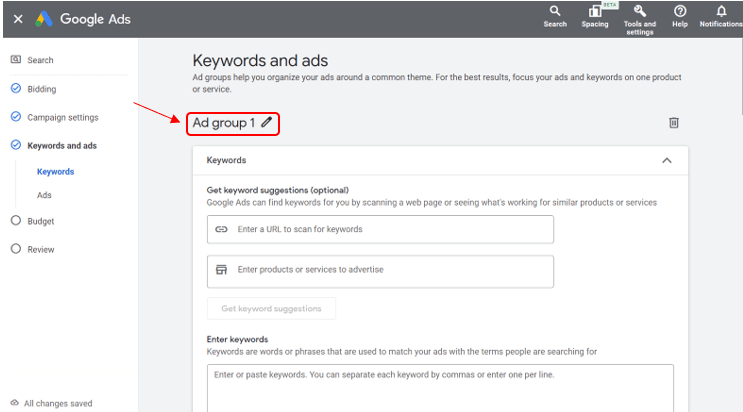Select the Review step in sidebar
The height and width of the screenshot is (412, 743).
pyautogui.click(x=40, y=249)
